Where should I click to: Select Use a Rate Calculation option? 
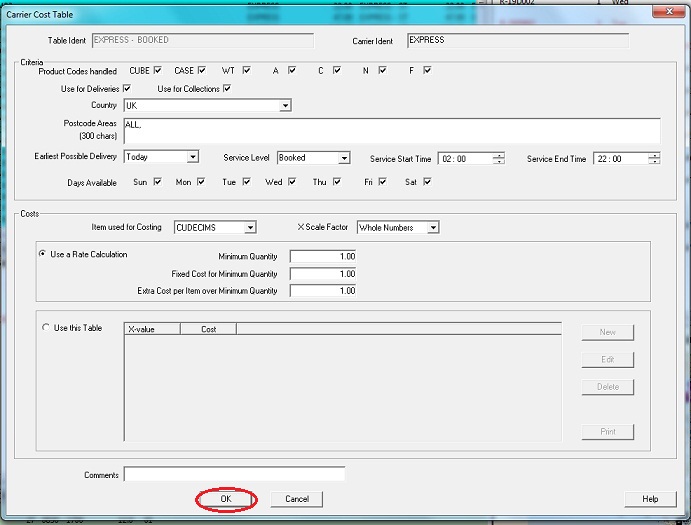coord(43,255)
